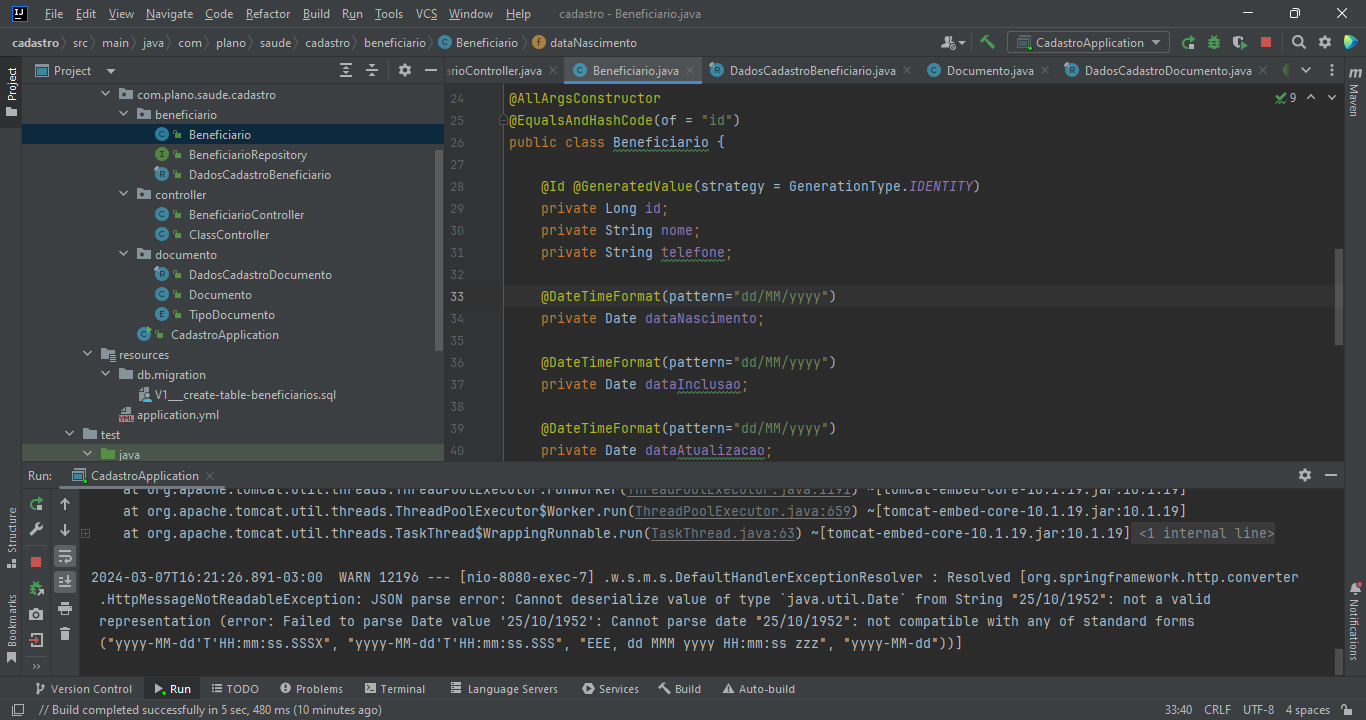The height and width of the screenshot is (720, 1366).
Task: Rerun CadastroApplication from the top toolbar
Action: pyautogui.click(x=1188, y=43)
